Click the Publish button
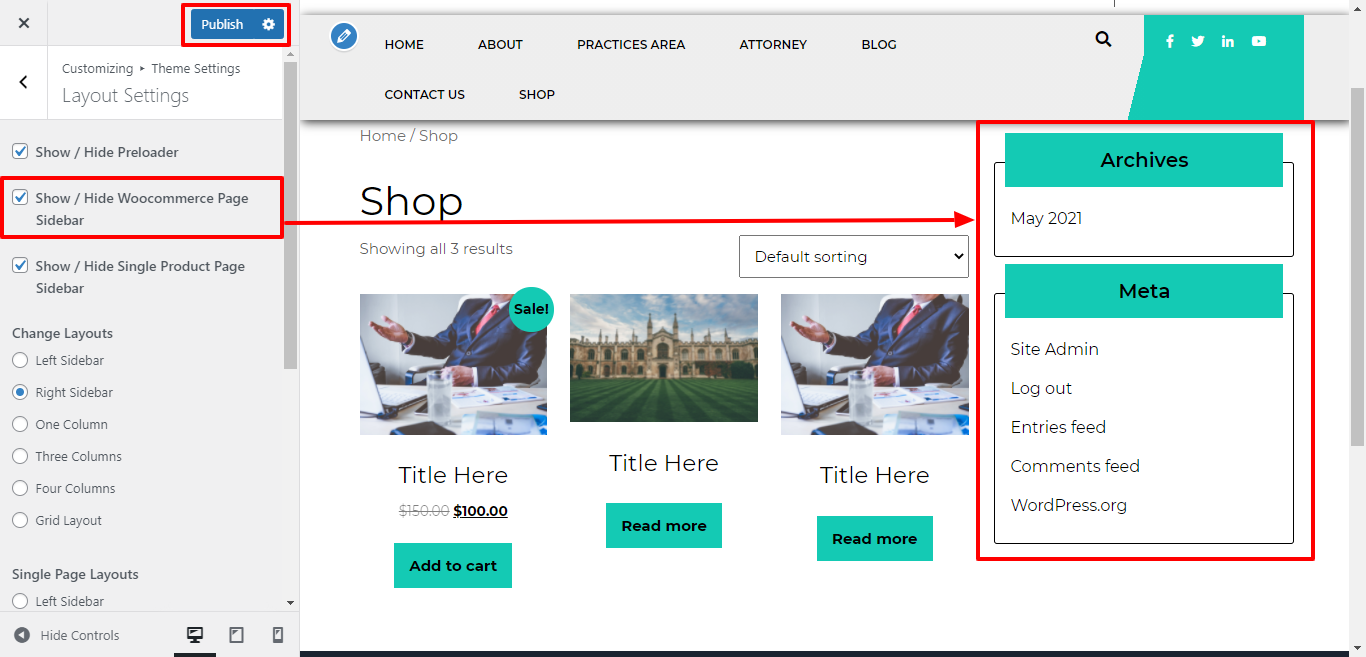This screenshot has width=1366, height=657. 222,24
